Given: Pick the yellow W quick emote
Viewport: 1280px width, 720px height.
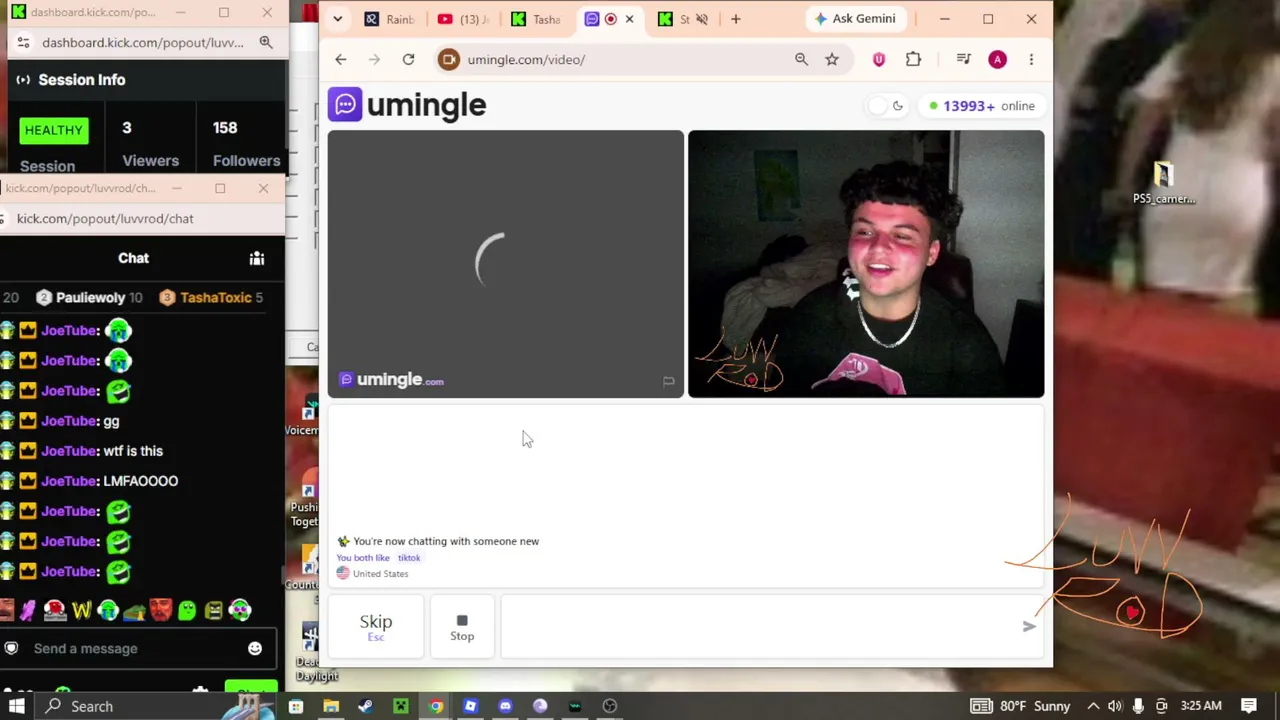Looking at the screenshot, I should point(82,610).
